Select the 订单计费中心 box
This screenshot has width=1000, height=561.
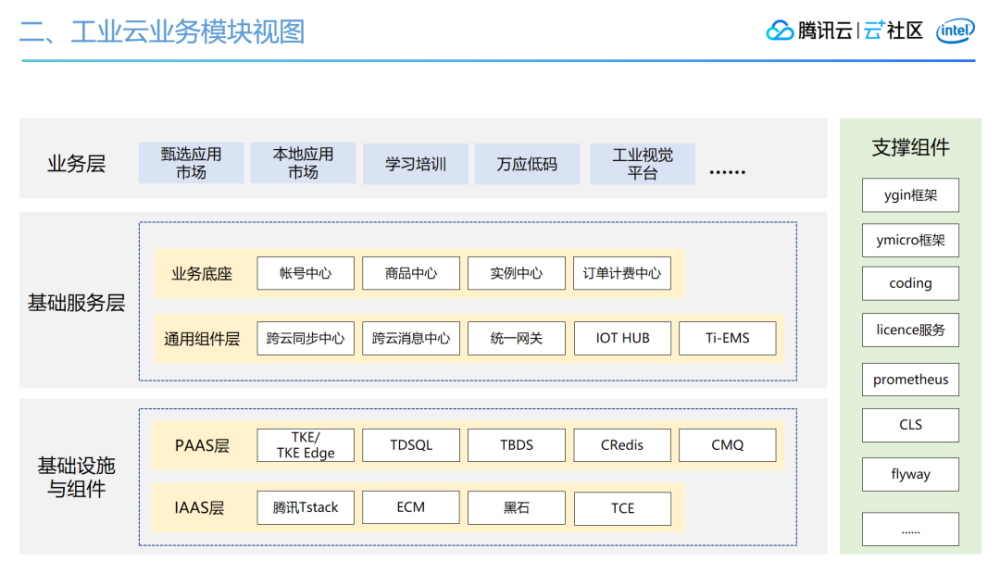click(622, 273)
